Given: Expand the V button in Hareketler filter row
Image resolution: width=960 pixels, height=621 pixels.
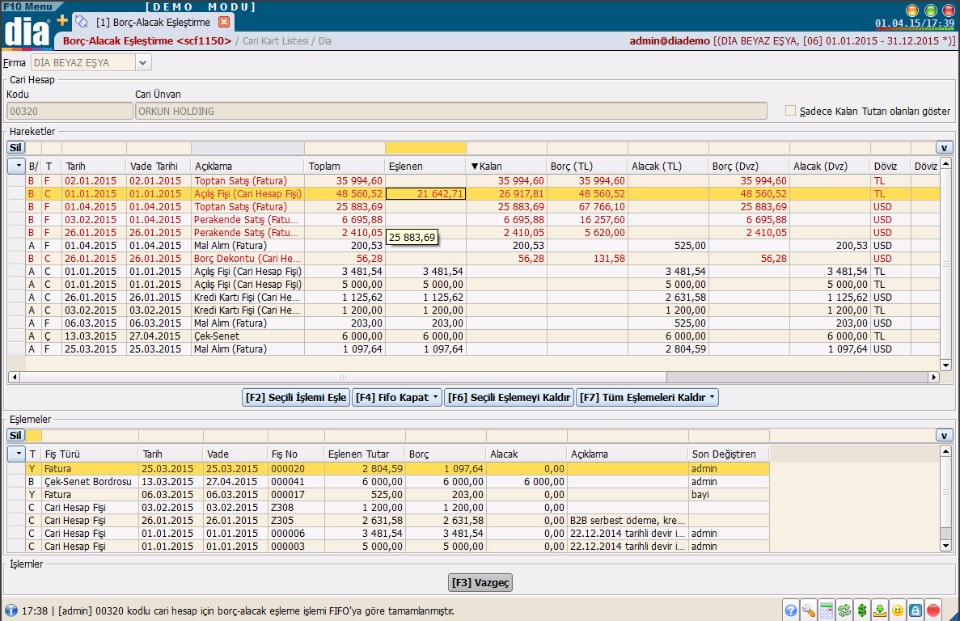Looking at the screenshot, I should (x=943, y=148).
